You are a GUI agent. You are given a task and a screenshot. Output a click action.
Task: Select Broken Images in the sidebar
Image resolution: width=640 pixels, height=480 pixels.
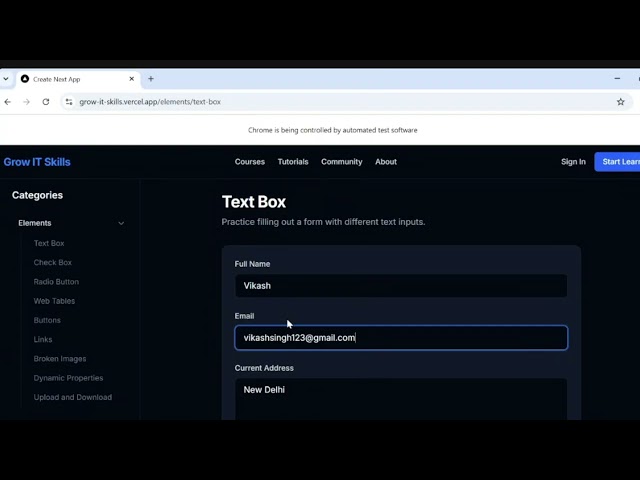pos(60,359)
